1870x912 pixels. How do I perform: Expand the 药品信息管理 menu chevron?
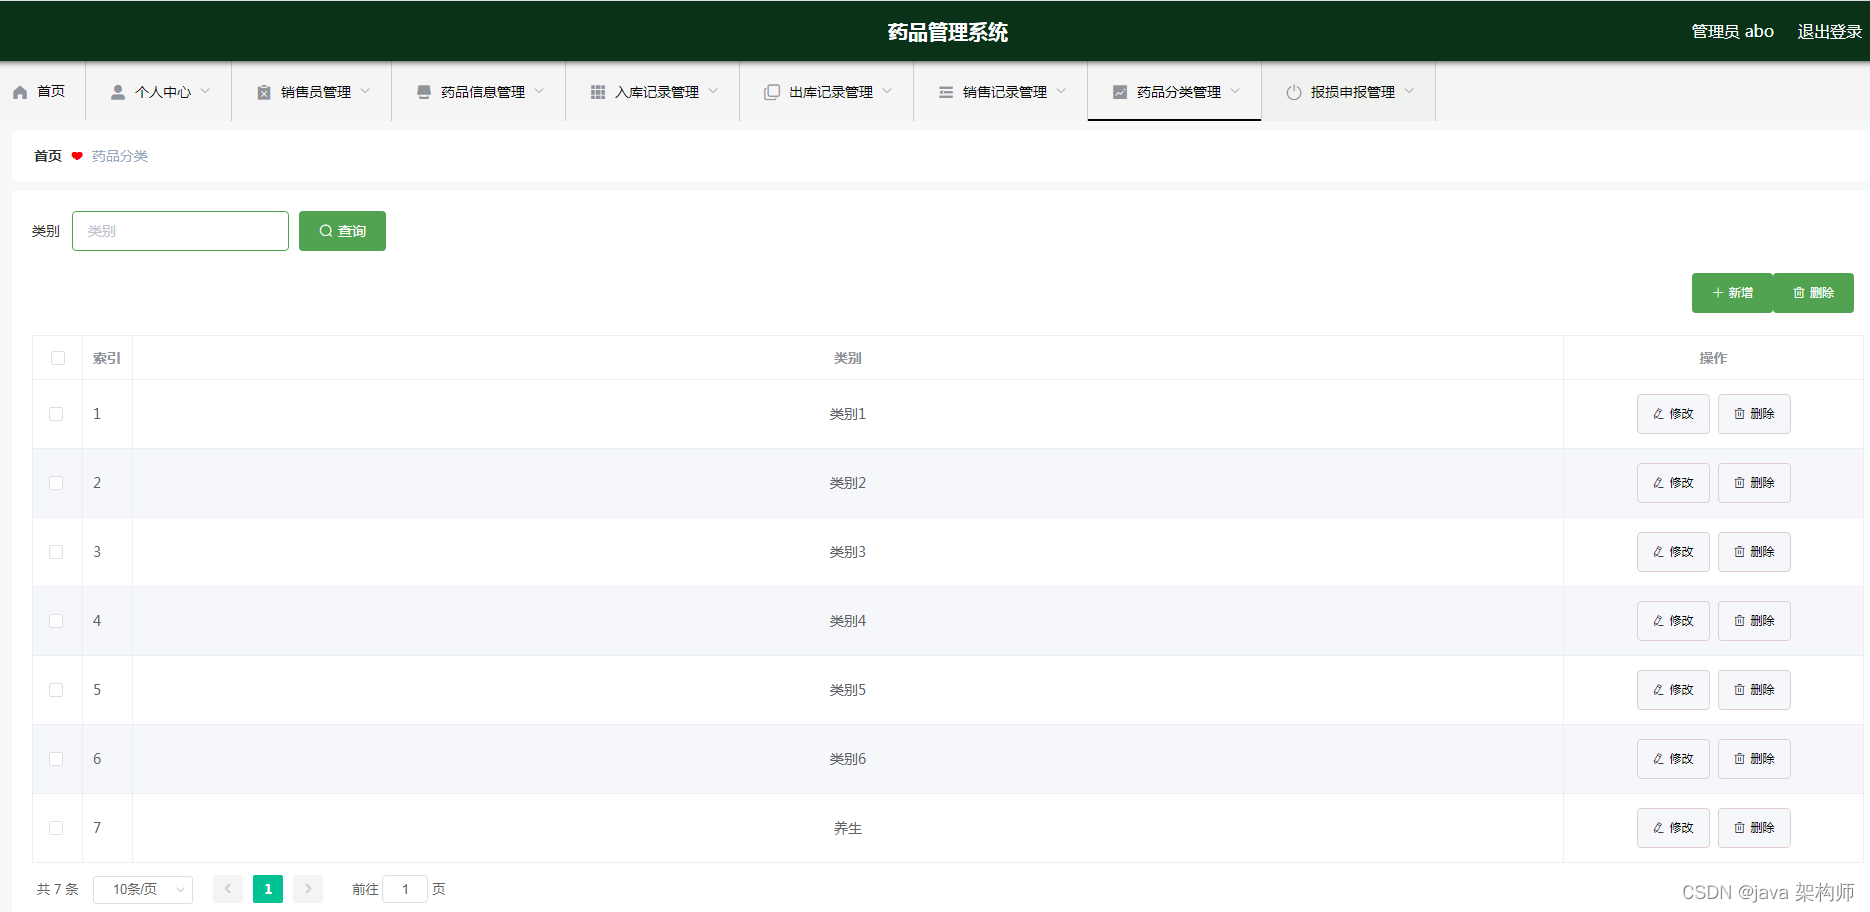tap(539, 91)
